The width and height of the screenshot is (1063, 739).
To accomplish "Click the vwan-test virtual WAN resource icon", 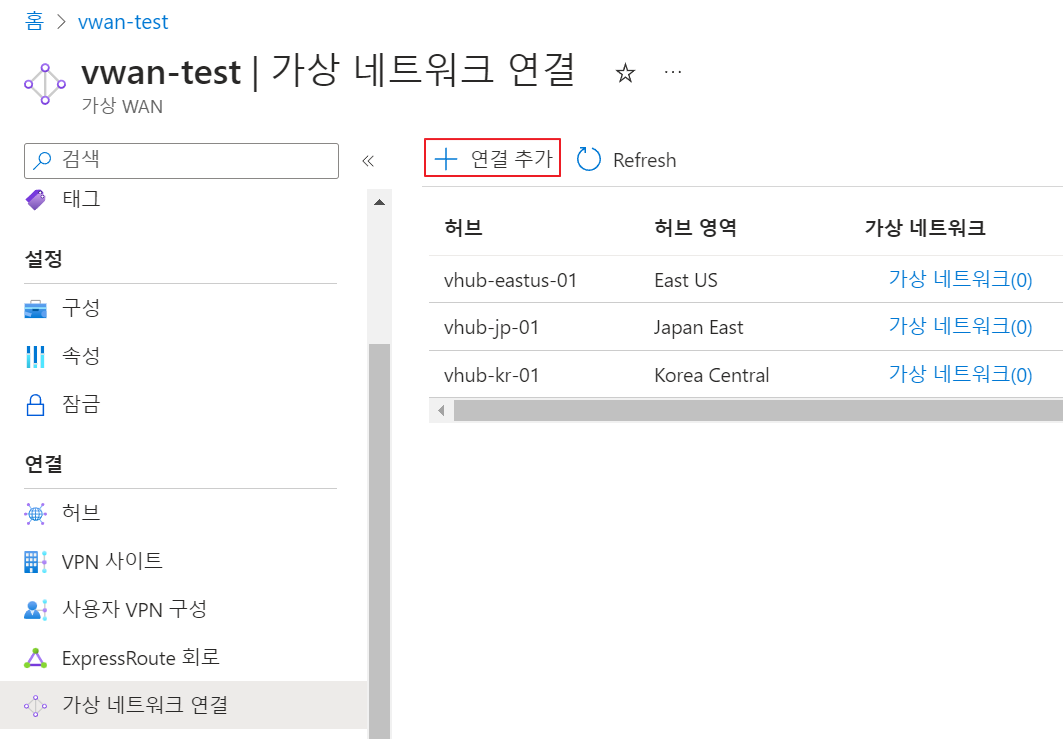I will (45, 84).
